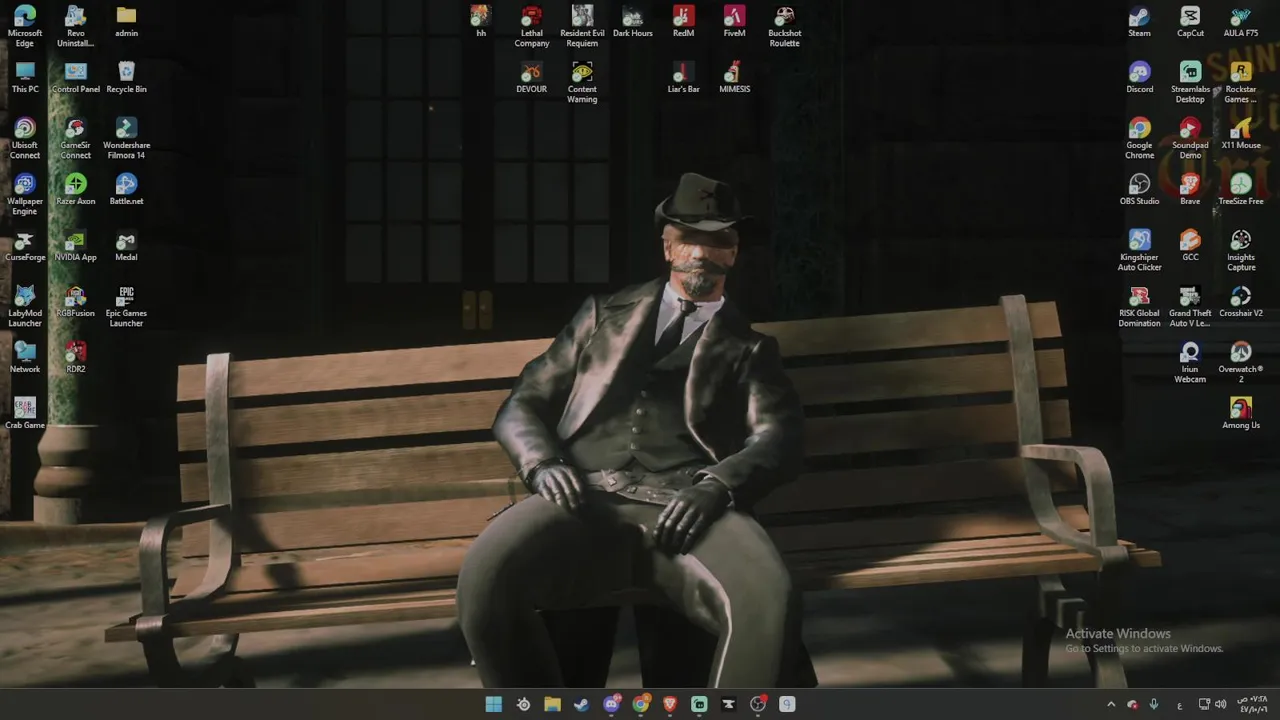Viewport: 1280px width, 720px height.
Task: Launch Grand Theft Auto V shortcut
Action: pyautogui.click(x=1190, y=306)
